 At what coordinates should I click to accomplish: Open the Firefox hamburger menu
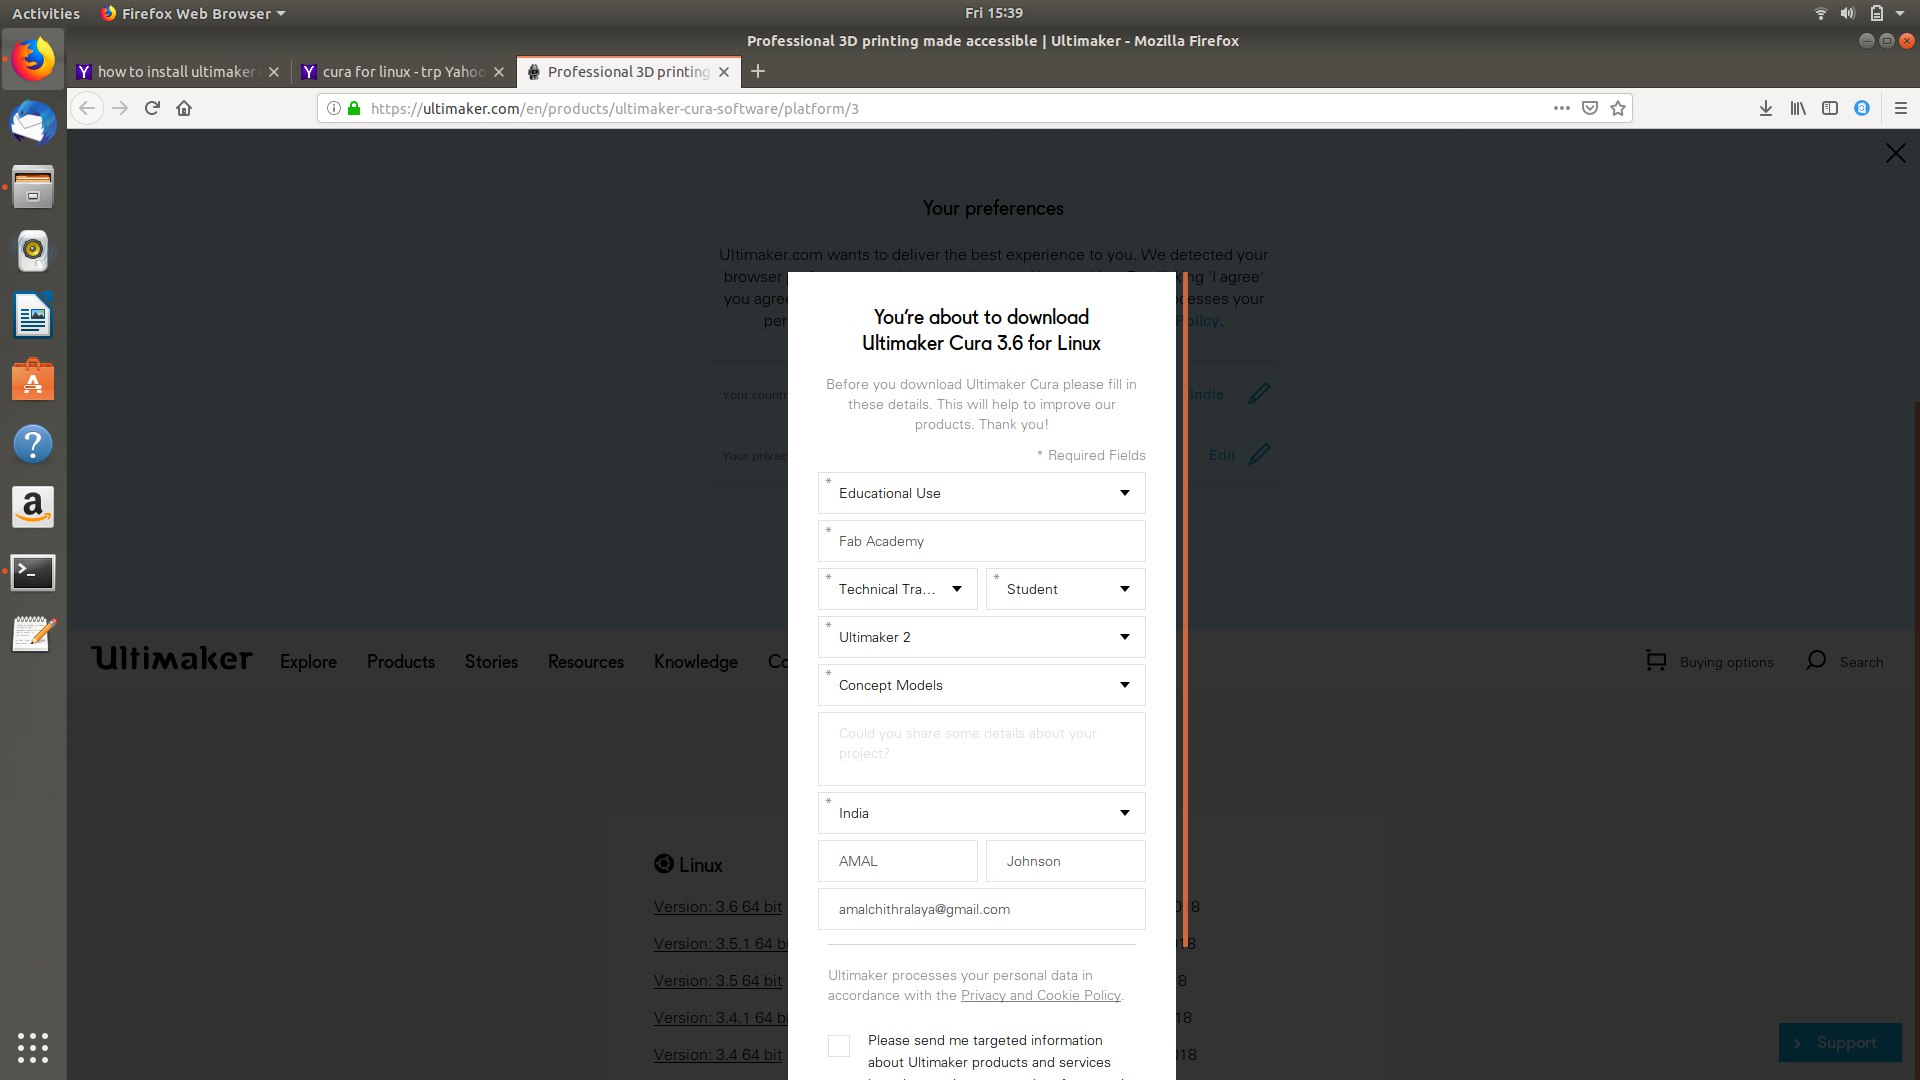[1901, 108]
